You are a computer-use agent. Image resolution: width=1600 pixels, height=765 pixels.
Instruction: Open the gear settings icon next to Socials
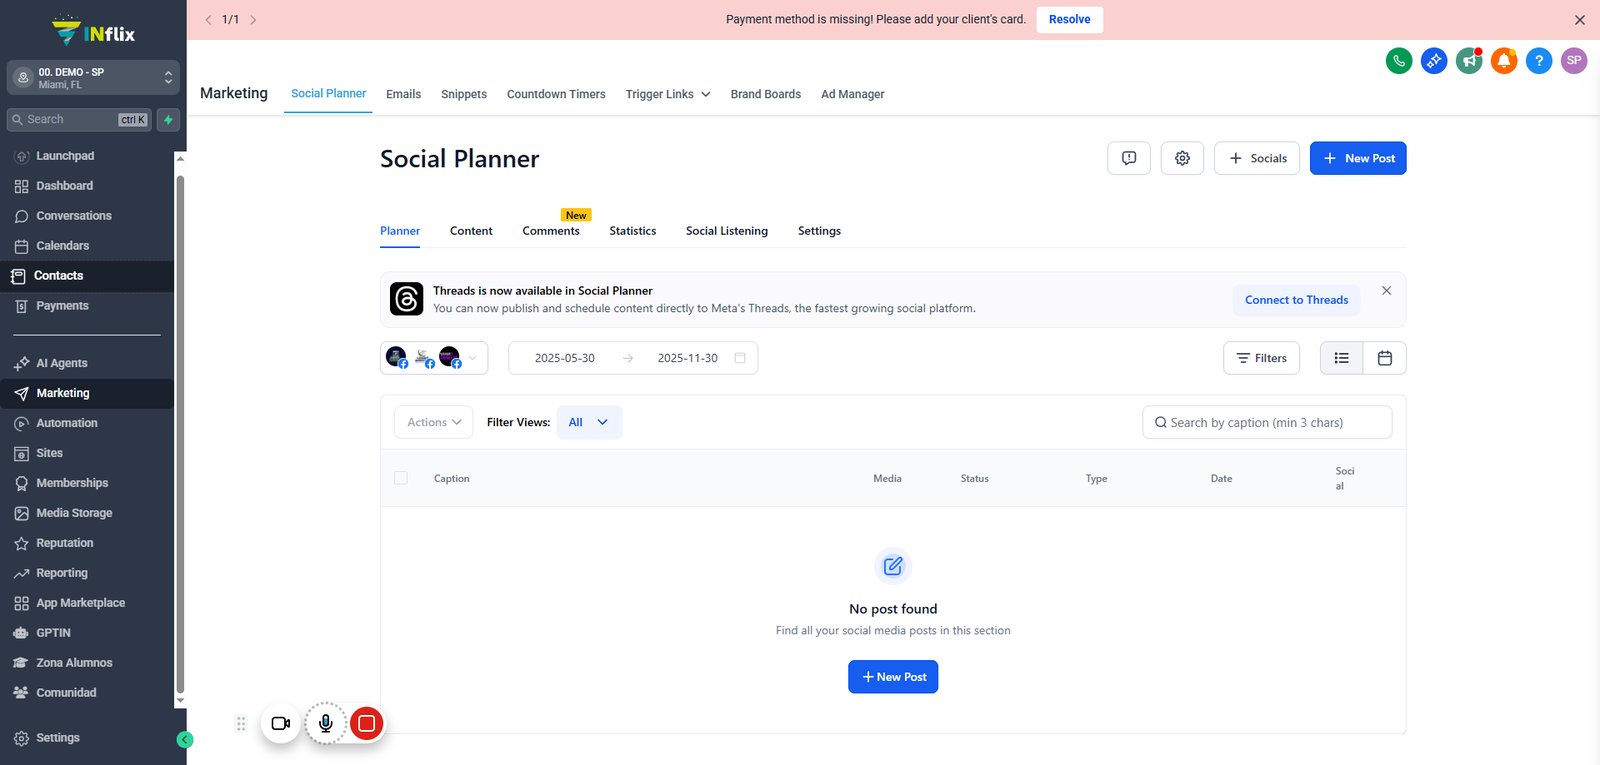coord(1182,158)
